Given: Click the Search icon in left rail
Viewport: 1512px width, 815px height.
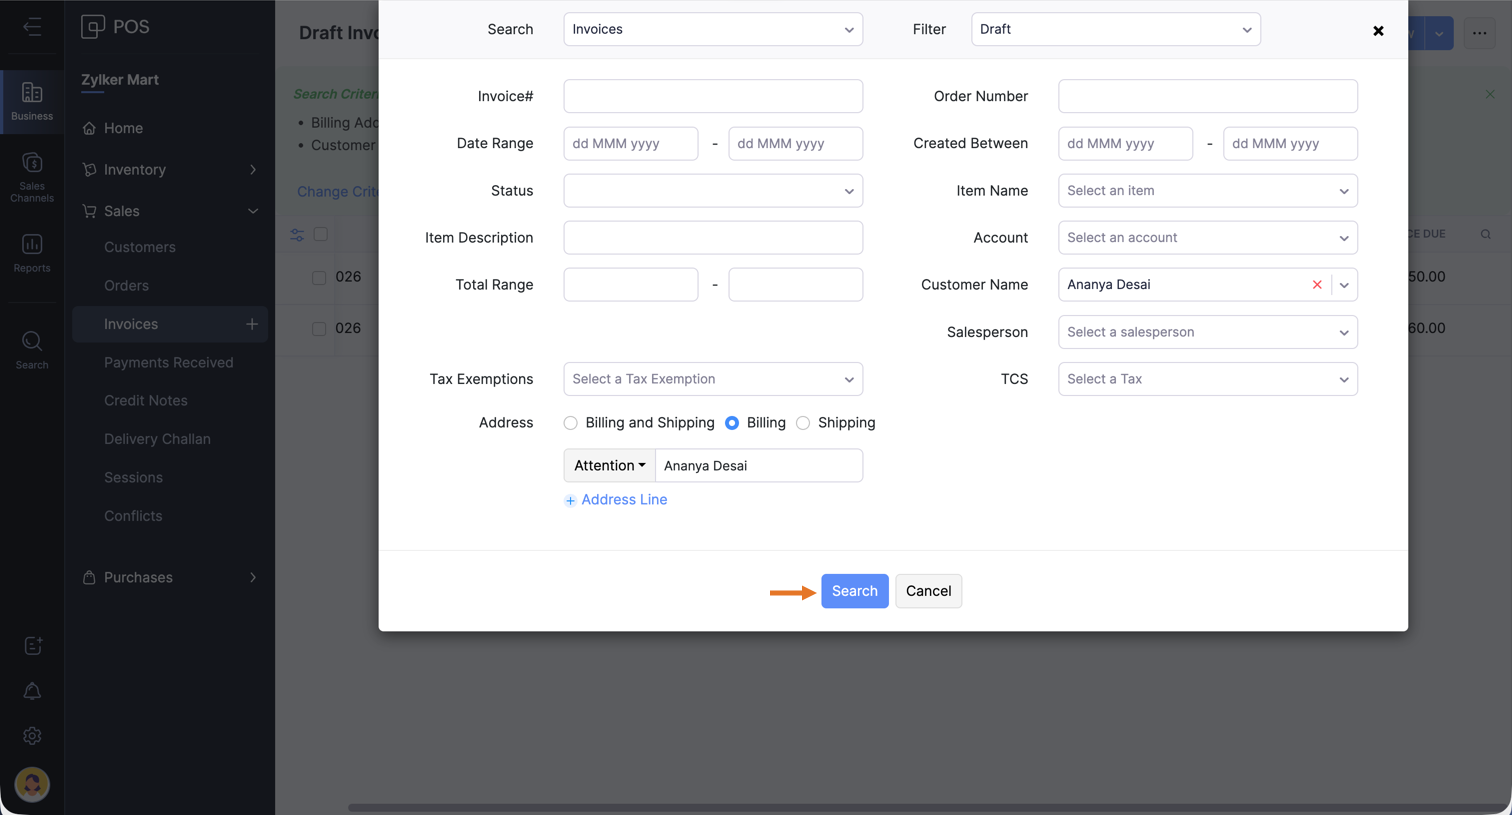Looking at the screenshot, I should pyautogui.click(x=32, y=349).
